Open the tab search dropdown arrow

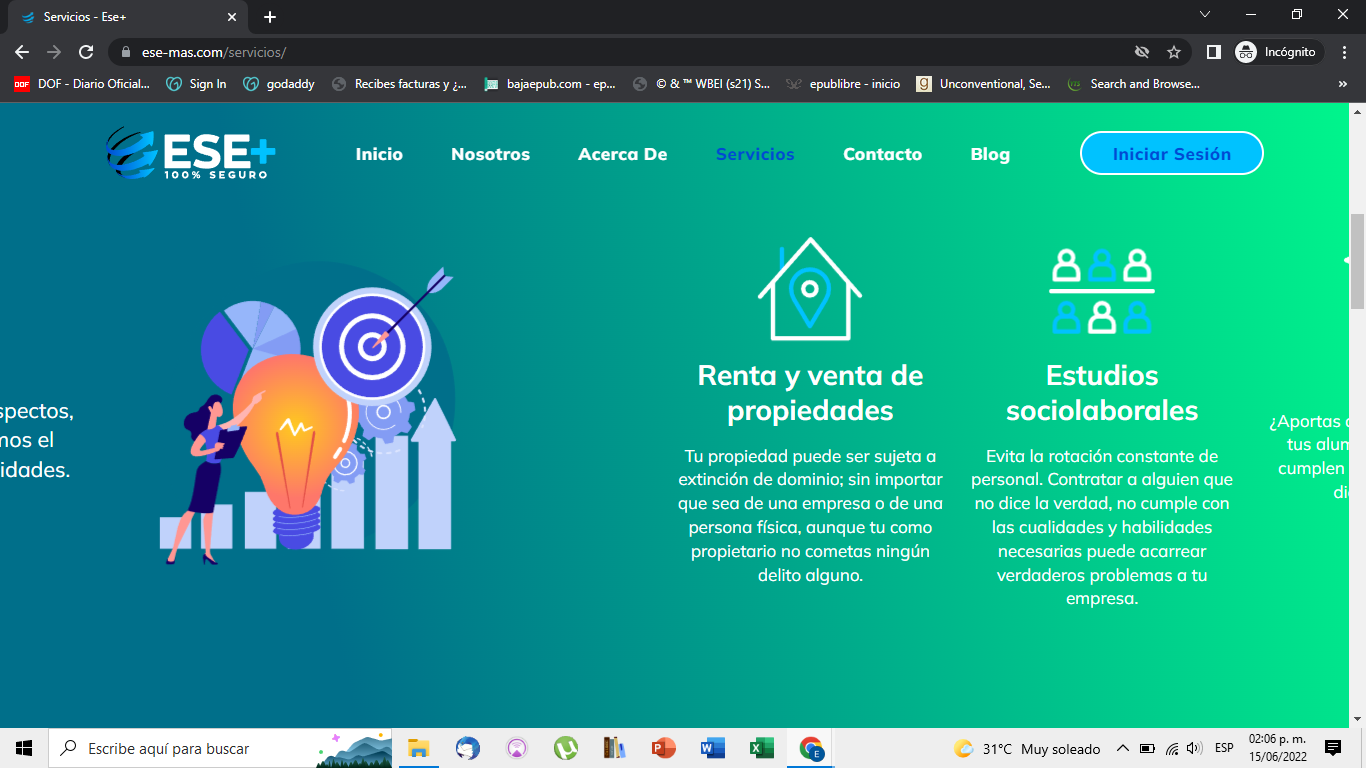coord(1205,15)
